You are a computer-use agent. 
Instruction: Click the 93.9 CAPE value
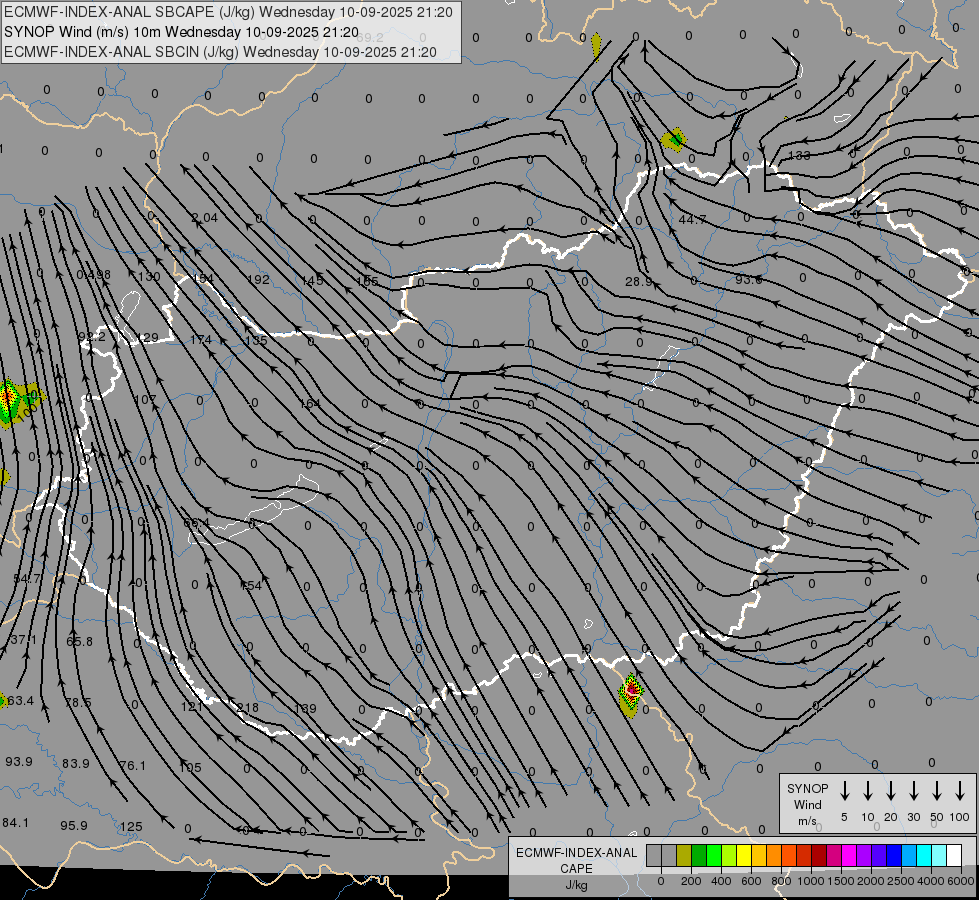[19, 762]
